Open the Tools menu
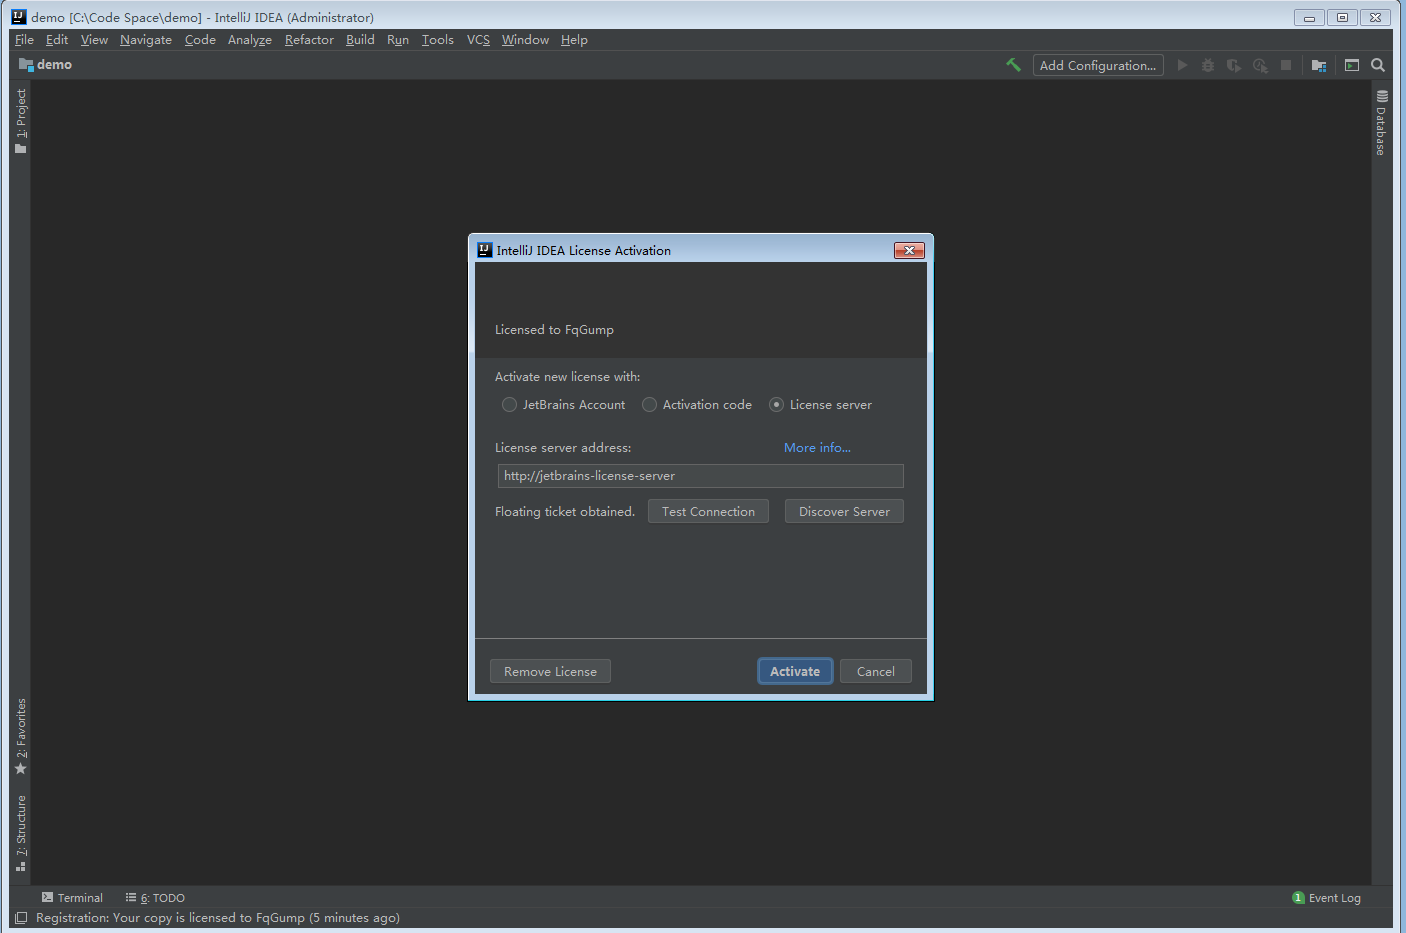1406x933 pixels. 438,40
